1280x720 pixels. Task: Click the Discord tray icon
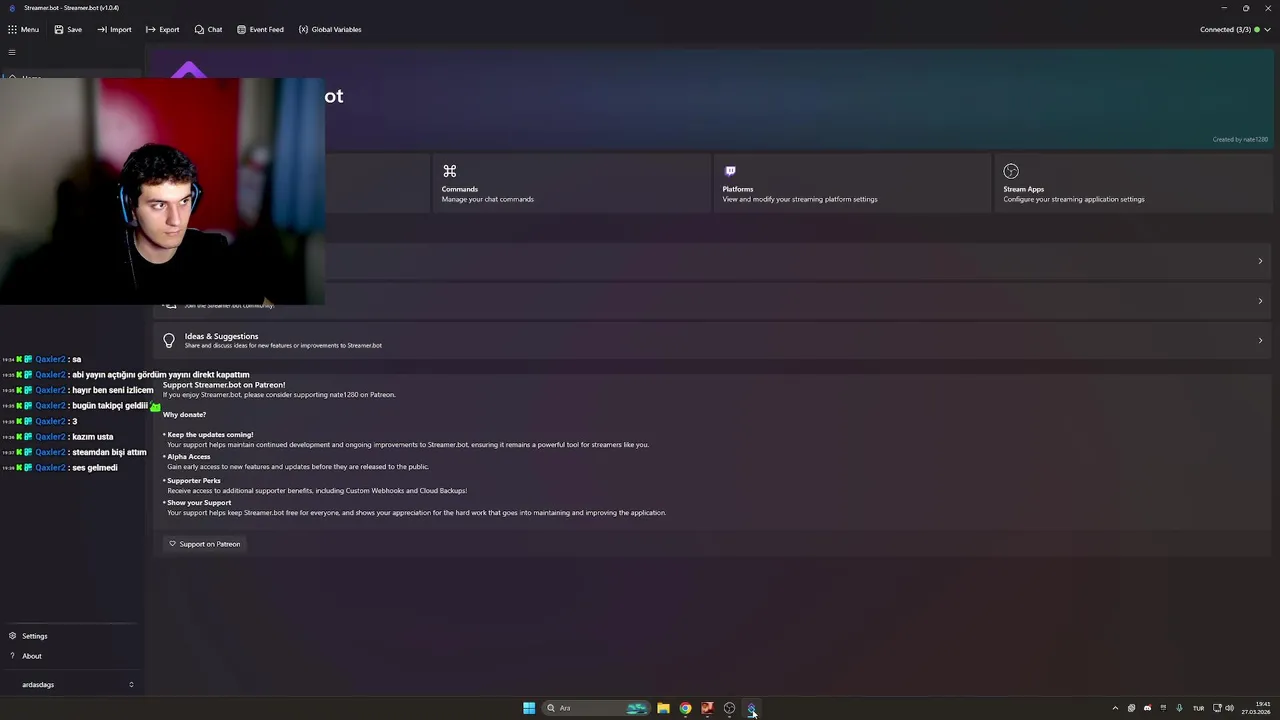(1147, 708)
